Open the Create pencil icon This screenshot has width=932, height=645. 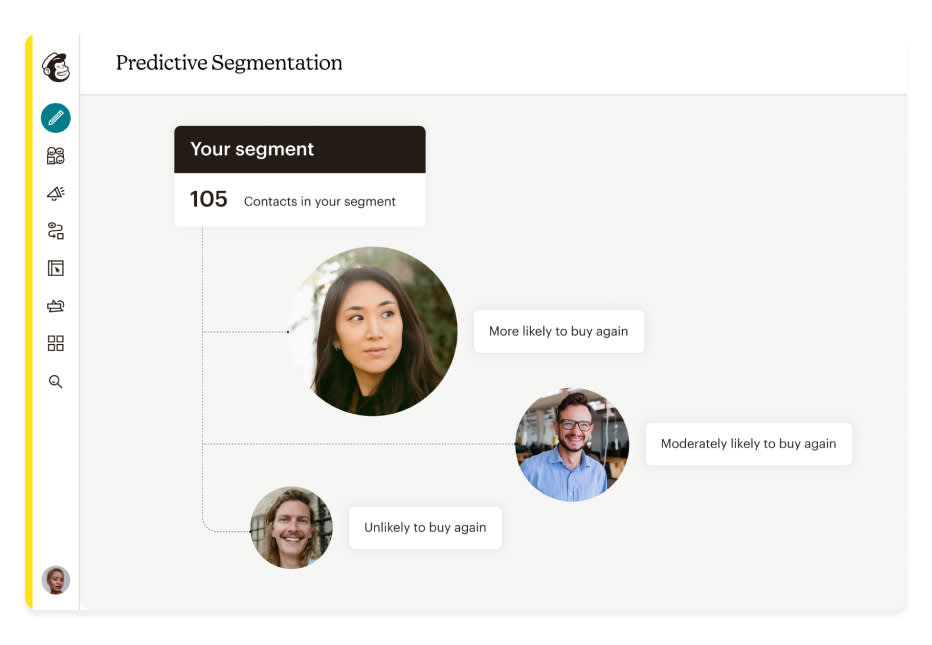click(x=56, y=118)
